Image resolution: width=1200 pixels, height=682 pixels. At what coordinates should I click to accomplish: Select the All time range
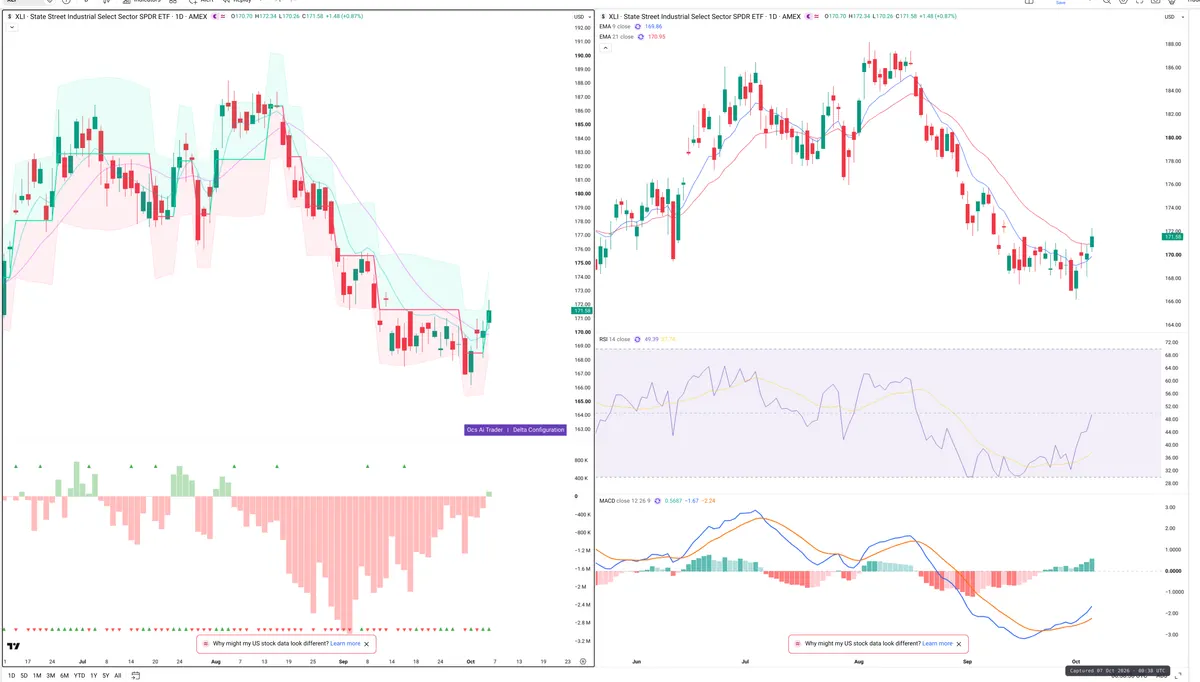point(117,676)
